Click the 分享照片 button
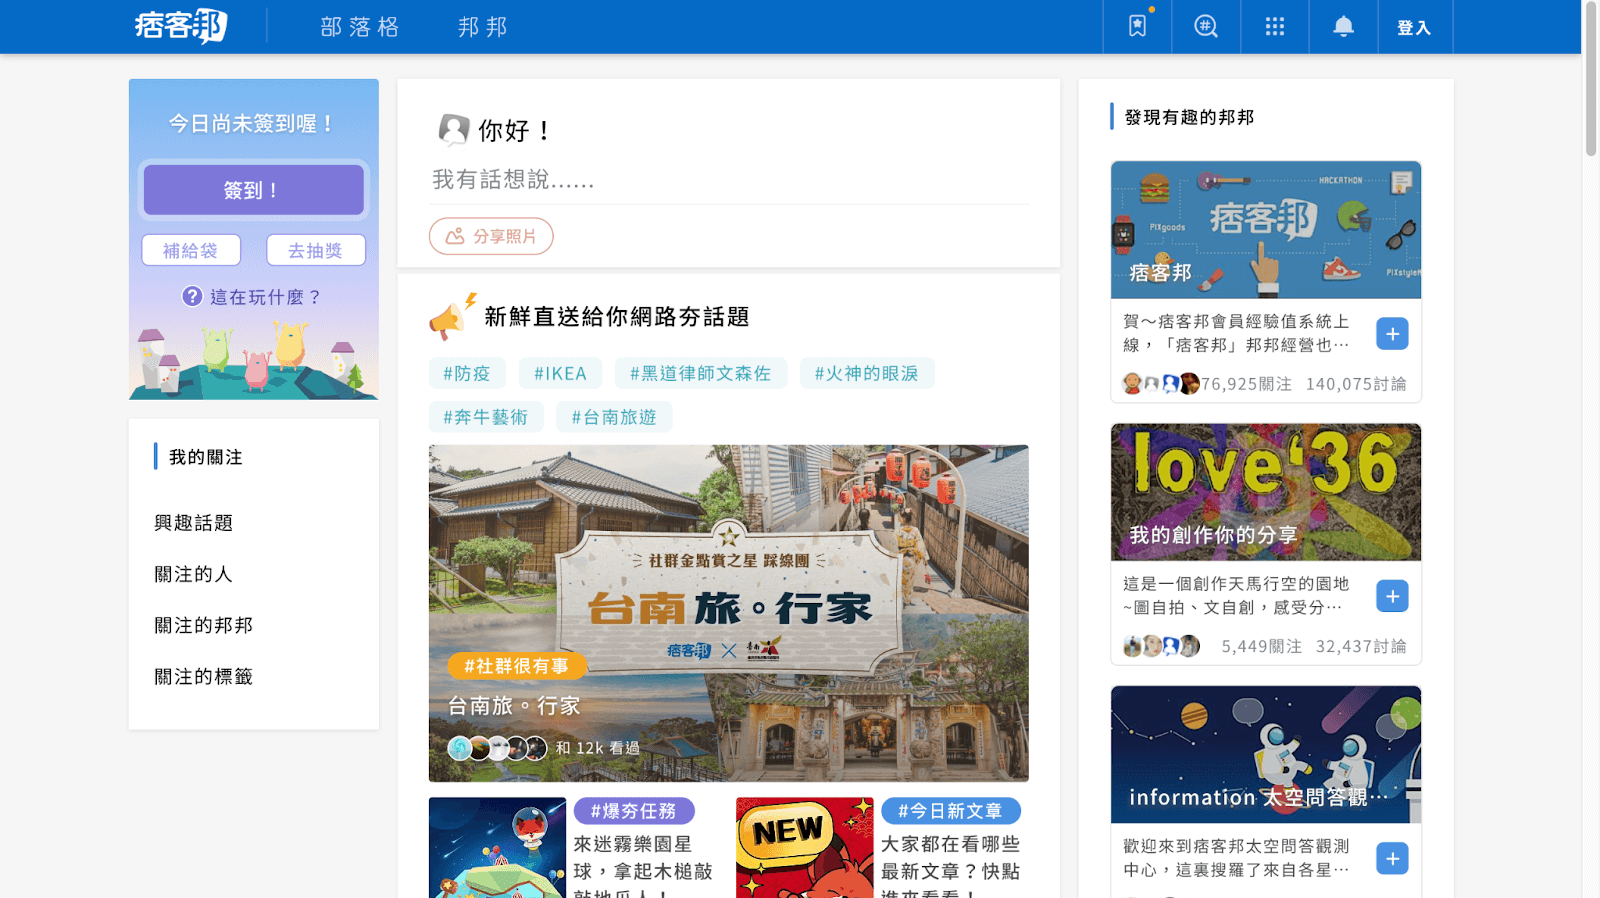Screen dimensions: 1600x898 point(491,236)
